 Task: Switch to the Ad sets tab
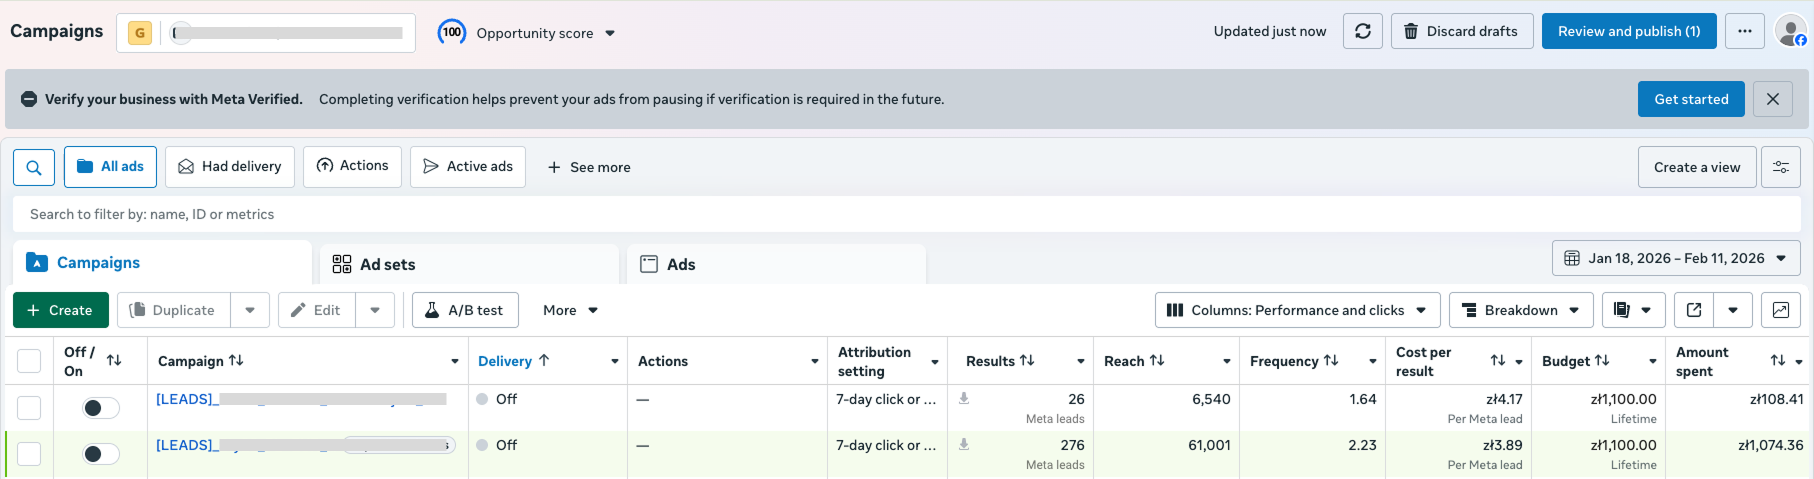469,264
